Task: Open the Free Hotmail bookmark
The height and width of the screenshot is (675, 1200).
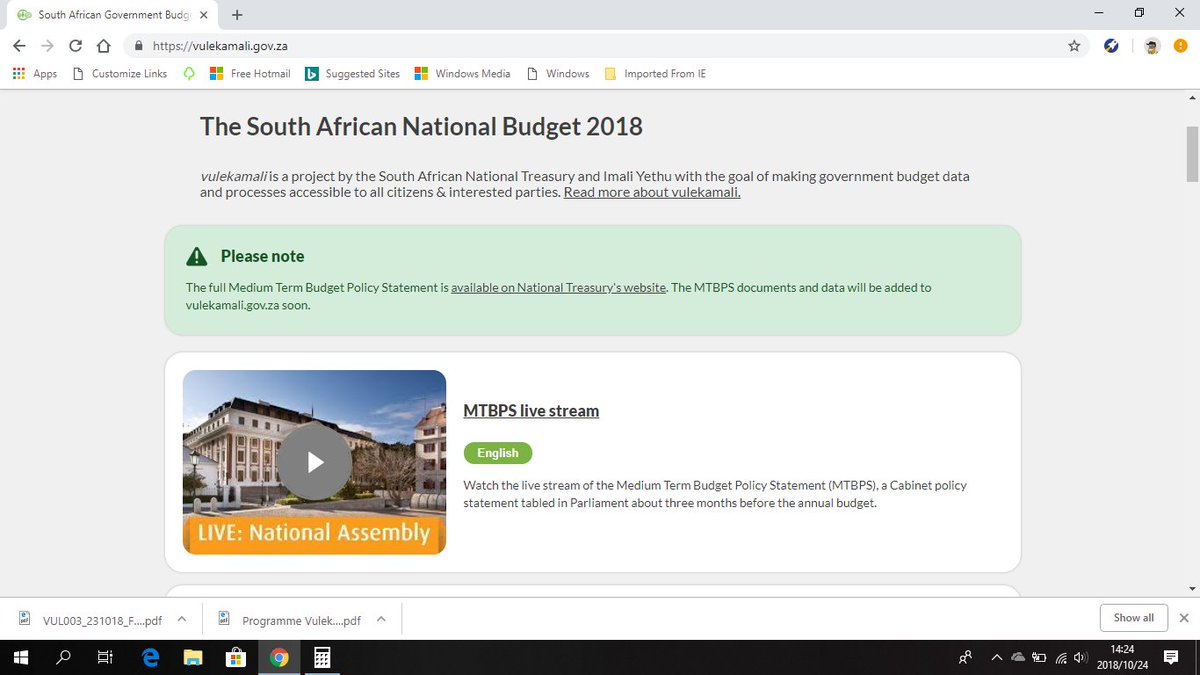Action: point(250,73)
